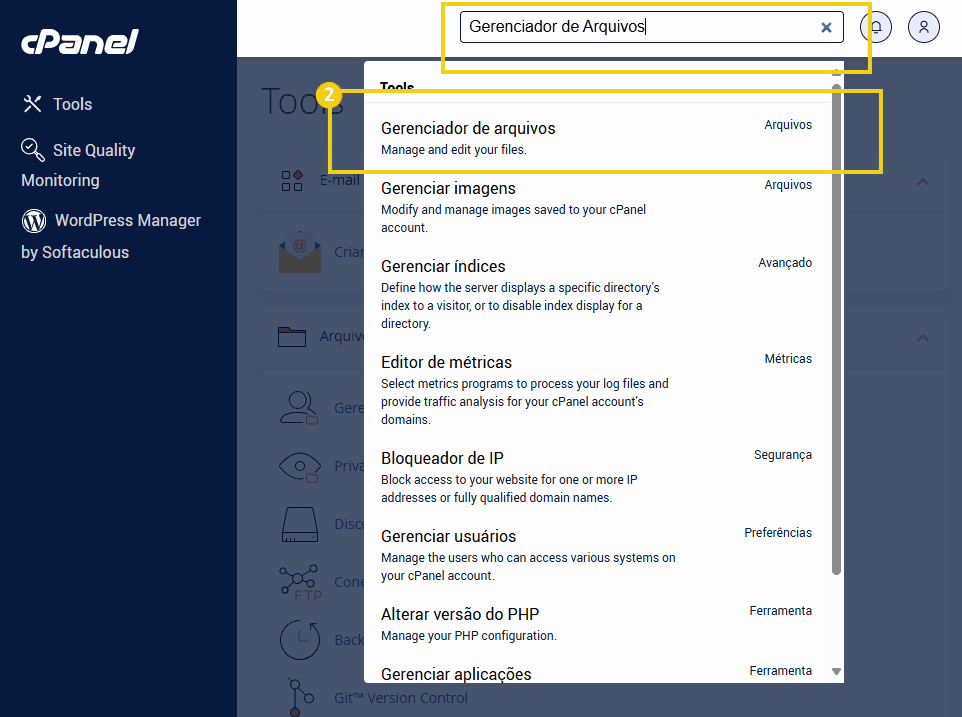This screenshot has height=717, width=962.
Task: Click the privacy eye icon in Arquivos section
Action: tap(300, 466)
